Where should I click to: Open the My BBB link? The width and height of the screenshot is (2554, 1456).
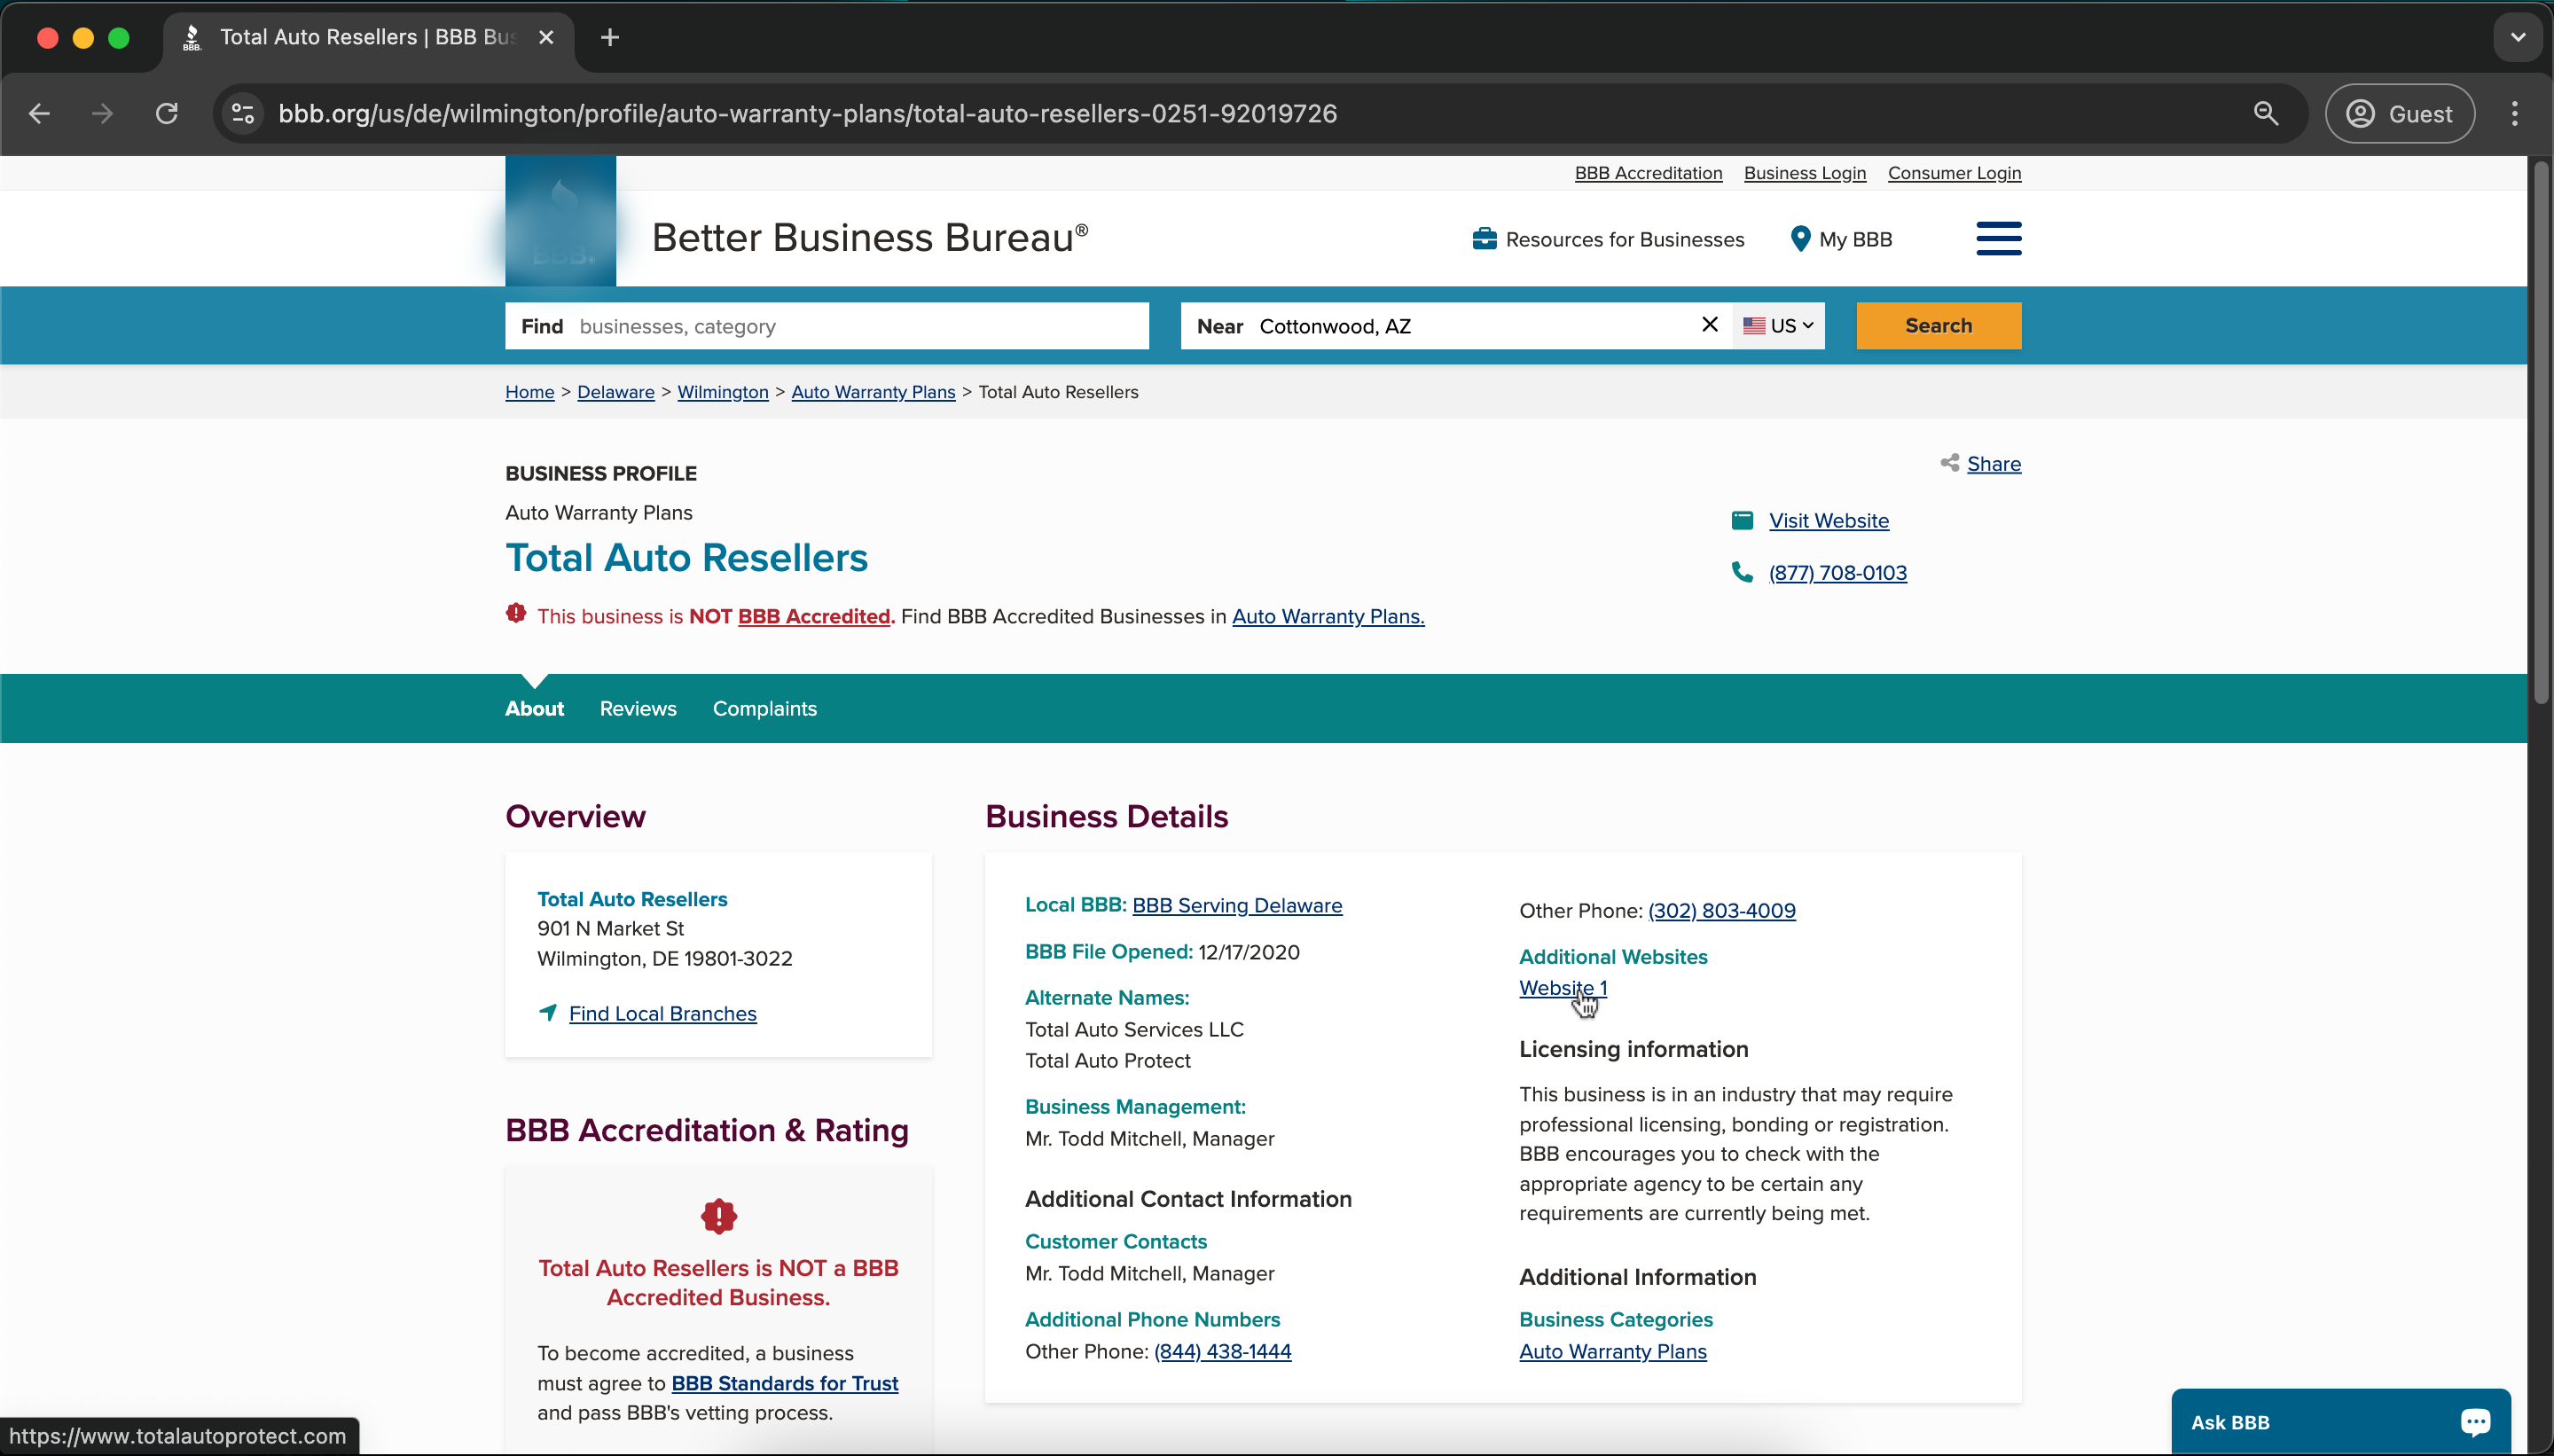point(1855,240)
